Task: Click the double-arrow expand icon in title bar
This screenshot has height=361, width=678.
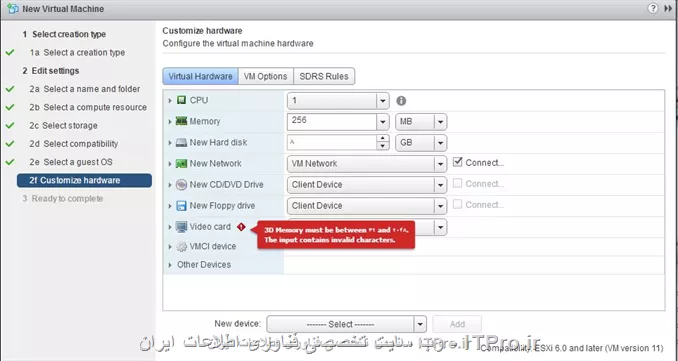Action: tap(668, 8)
